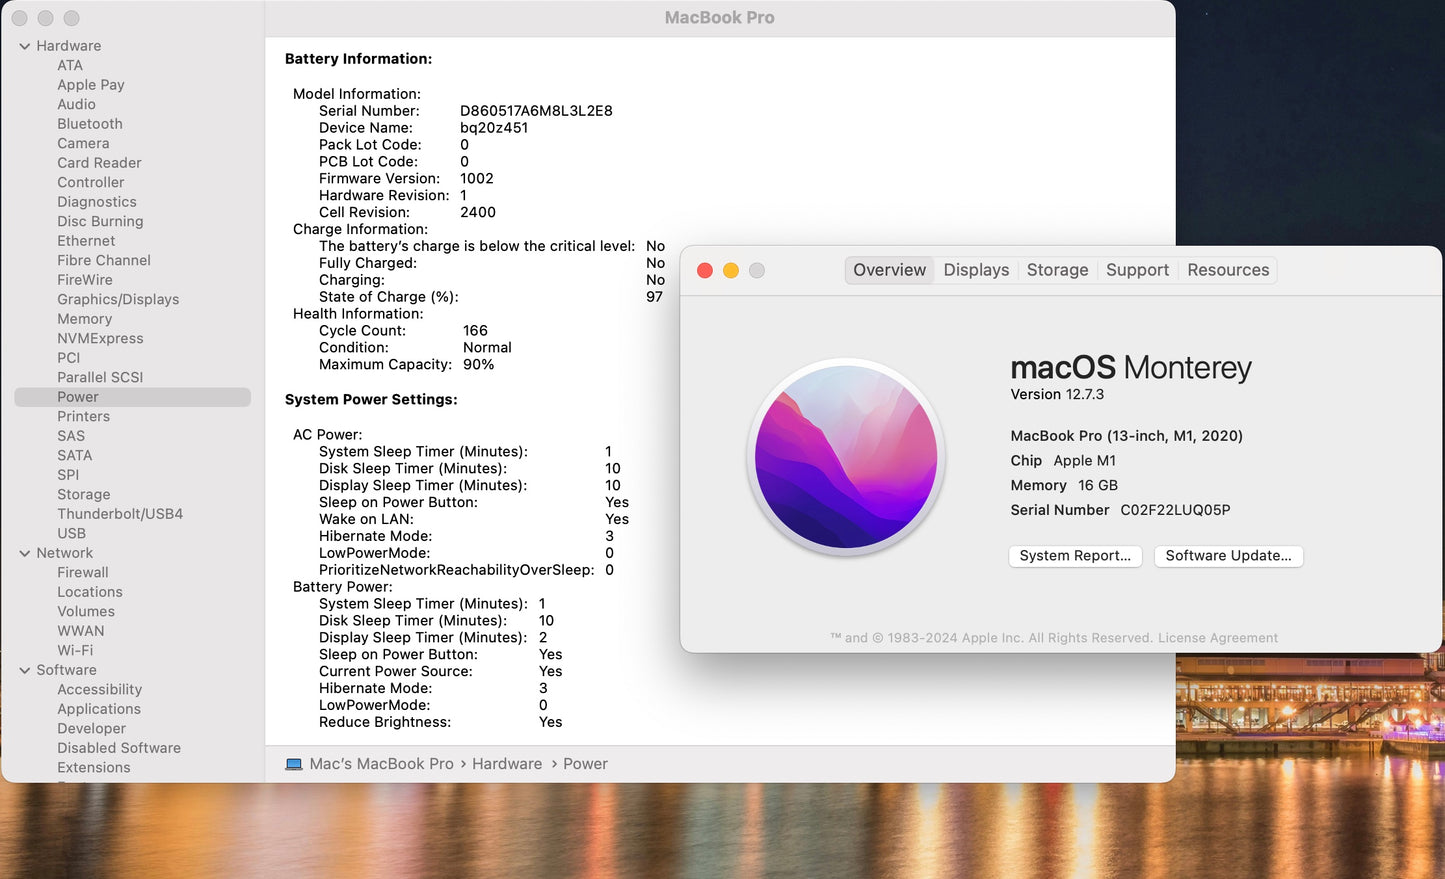Image resolution: width=1445 pixels, height=879 pixels.
Task: Select Bluetooth in the sidebar
Action: coord(90,124)
